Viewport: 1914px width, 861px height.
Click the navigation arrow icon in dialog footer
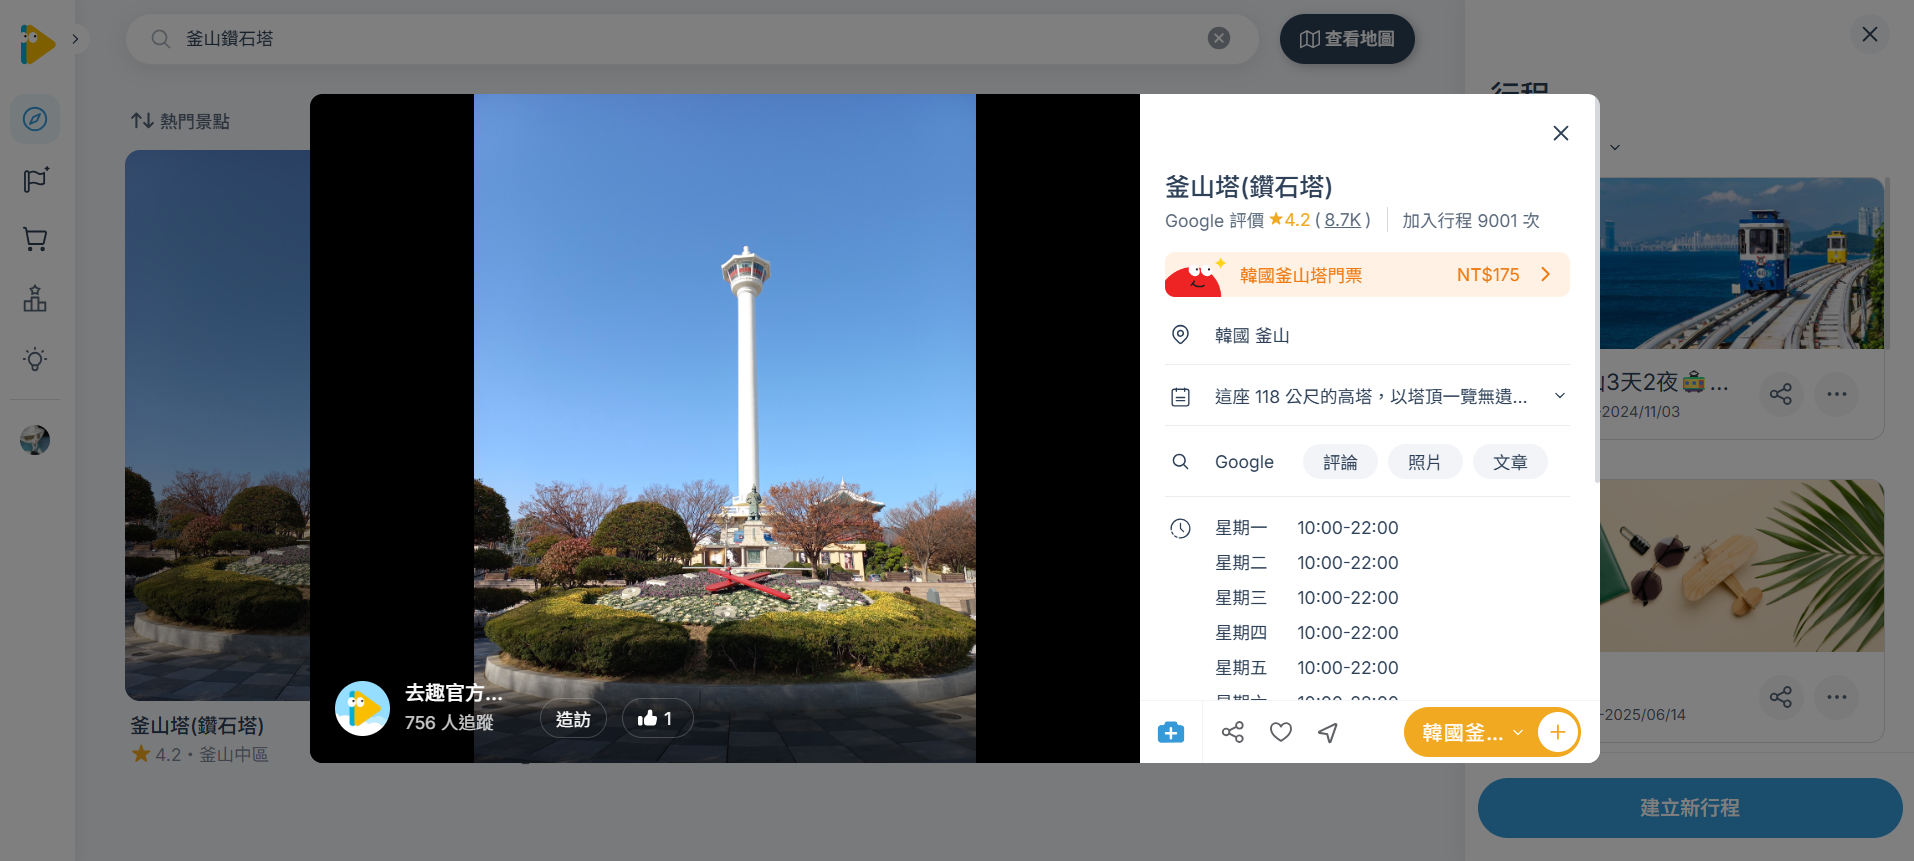(x=1328, y=733)
